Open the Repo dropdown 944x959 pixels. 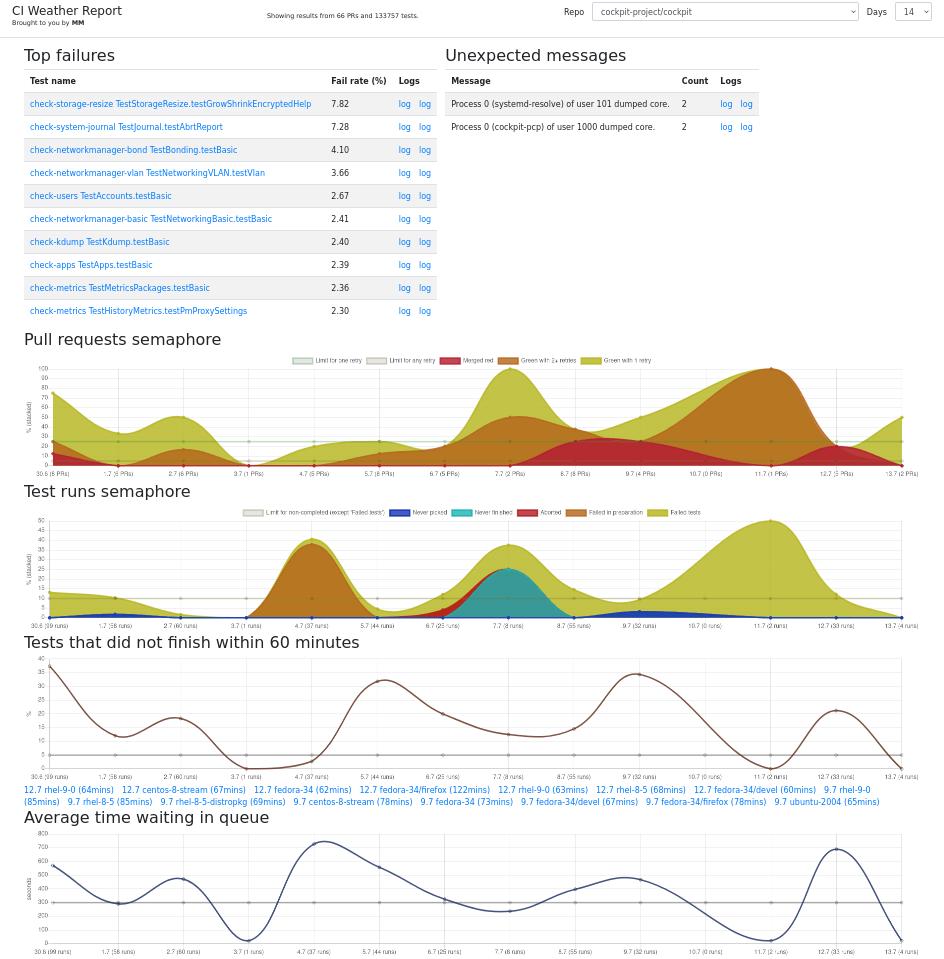tap(724, 12)
